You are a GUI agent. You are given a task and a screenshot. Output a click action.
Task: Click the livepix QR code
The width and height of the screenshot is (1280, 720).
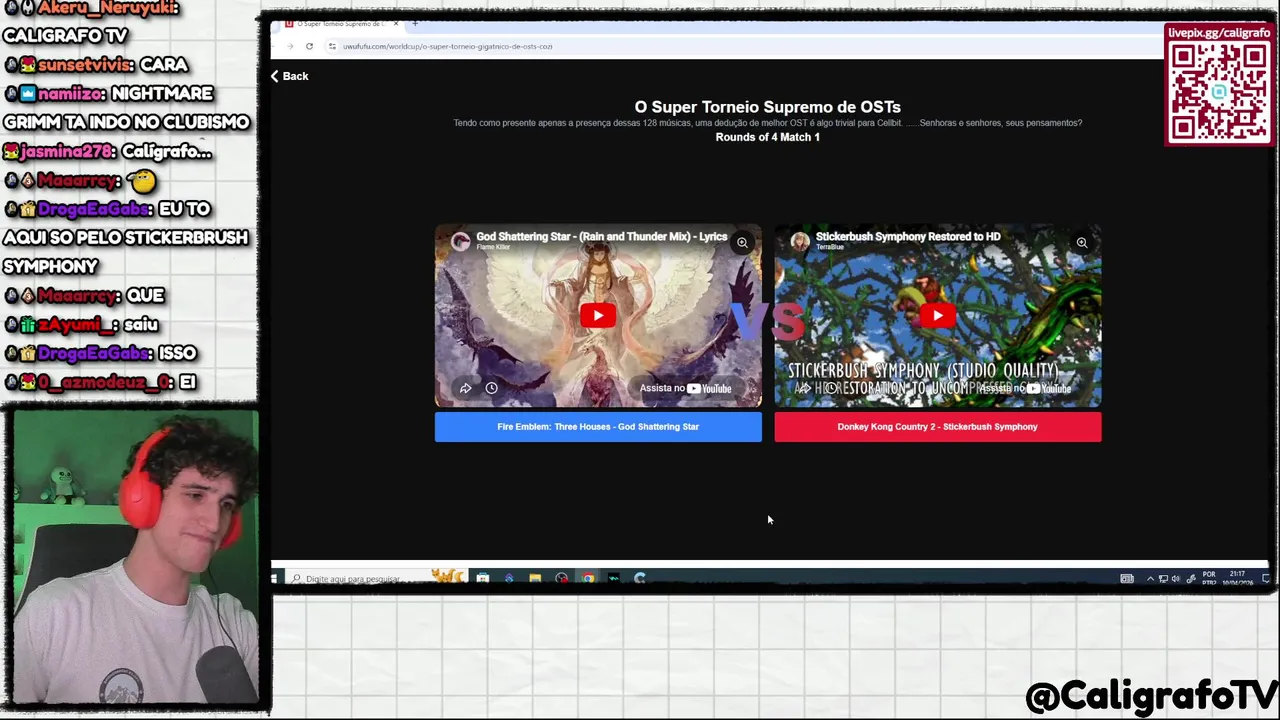1219,92
